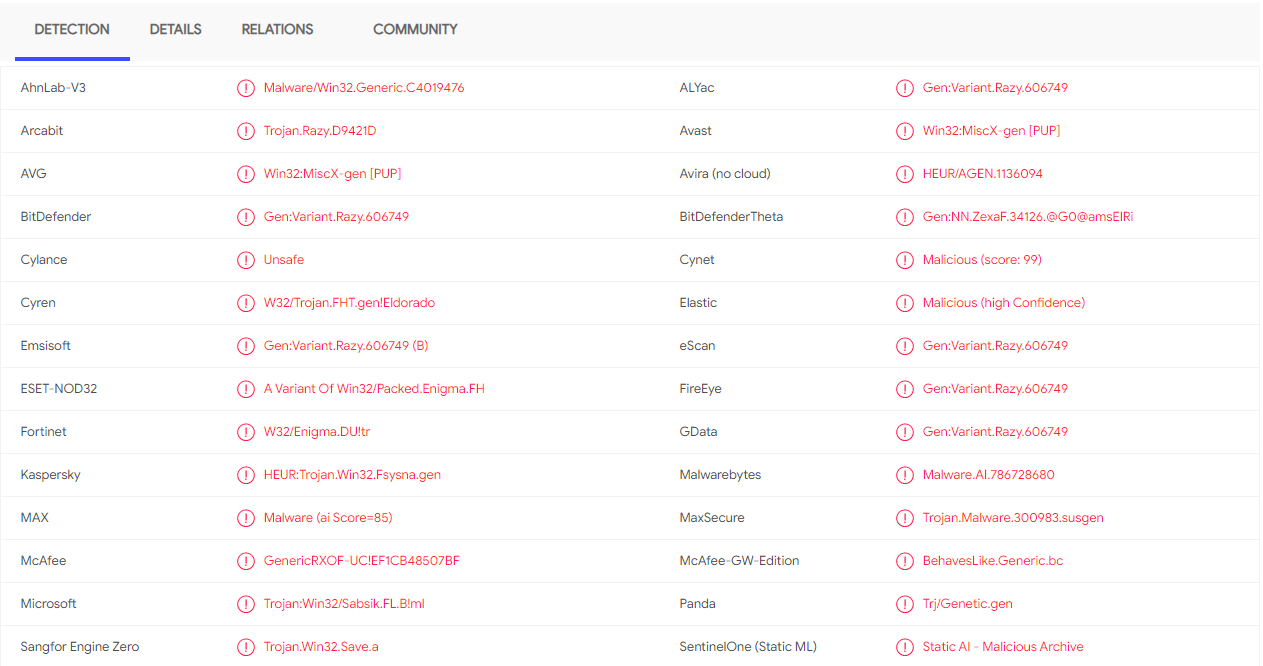Click the Fortinet vendor name
The image size is (1263, 666).
43,432
